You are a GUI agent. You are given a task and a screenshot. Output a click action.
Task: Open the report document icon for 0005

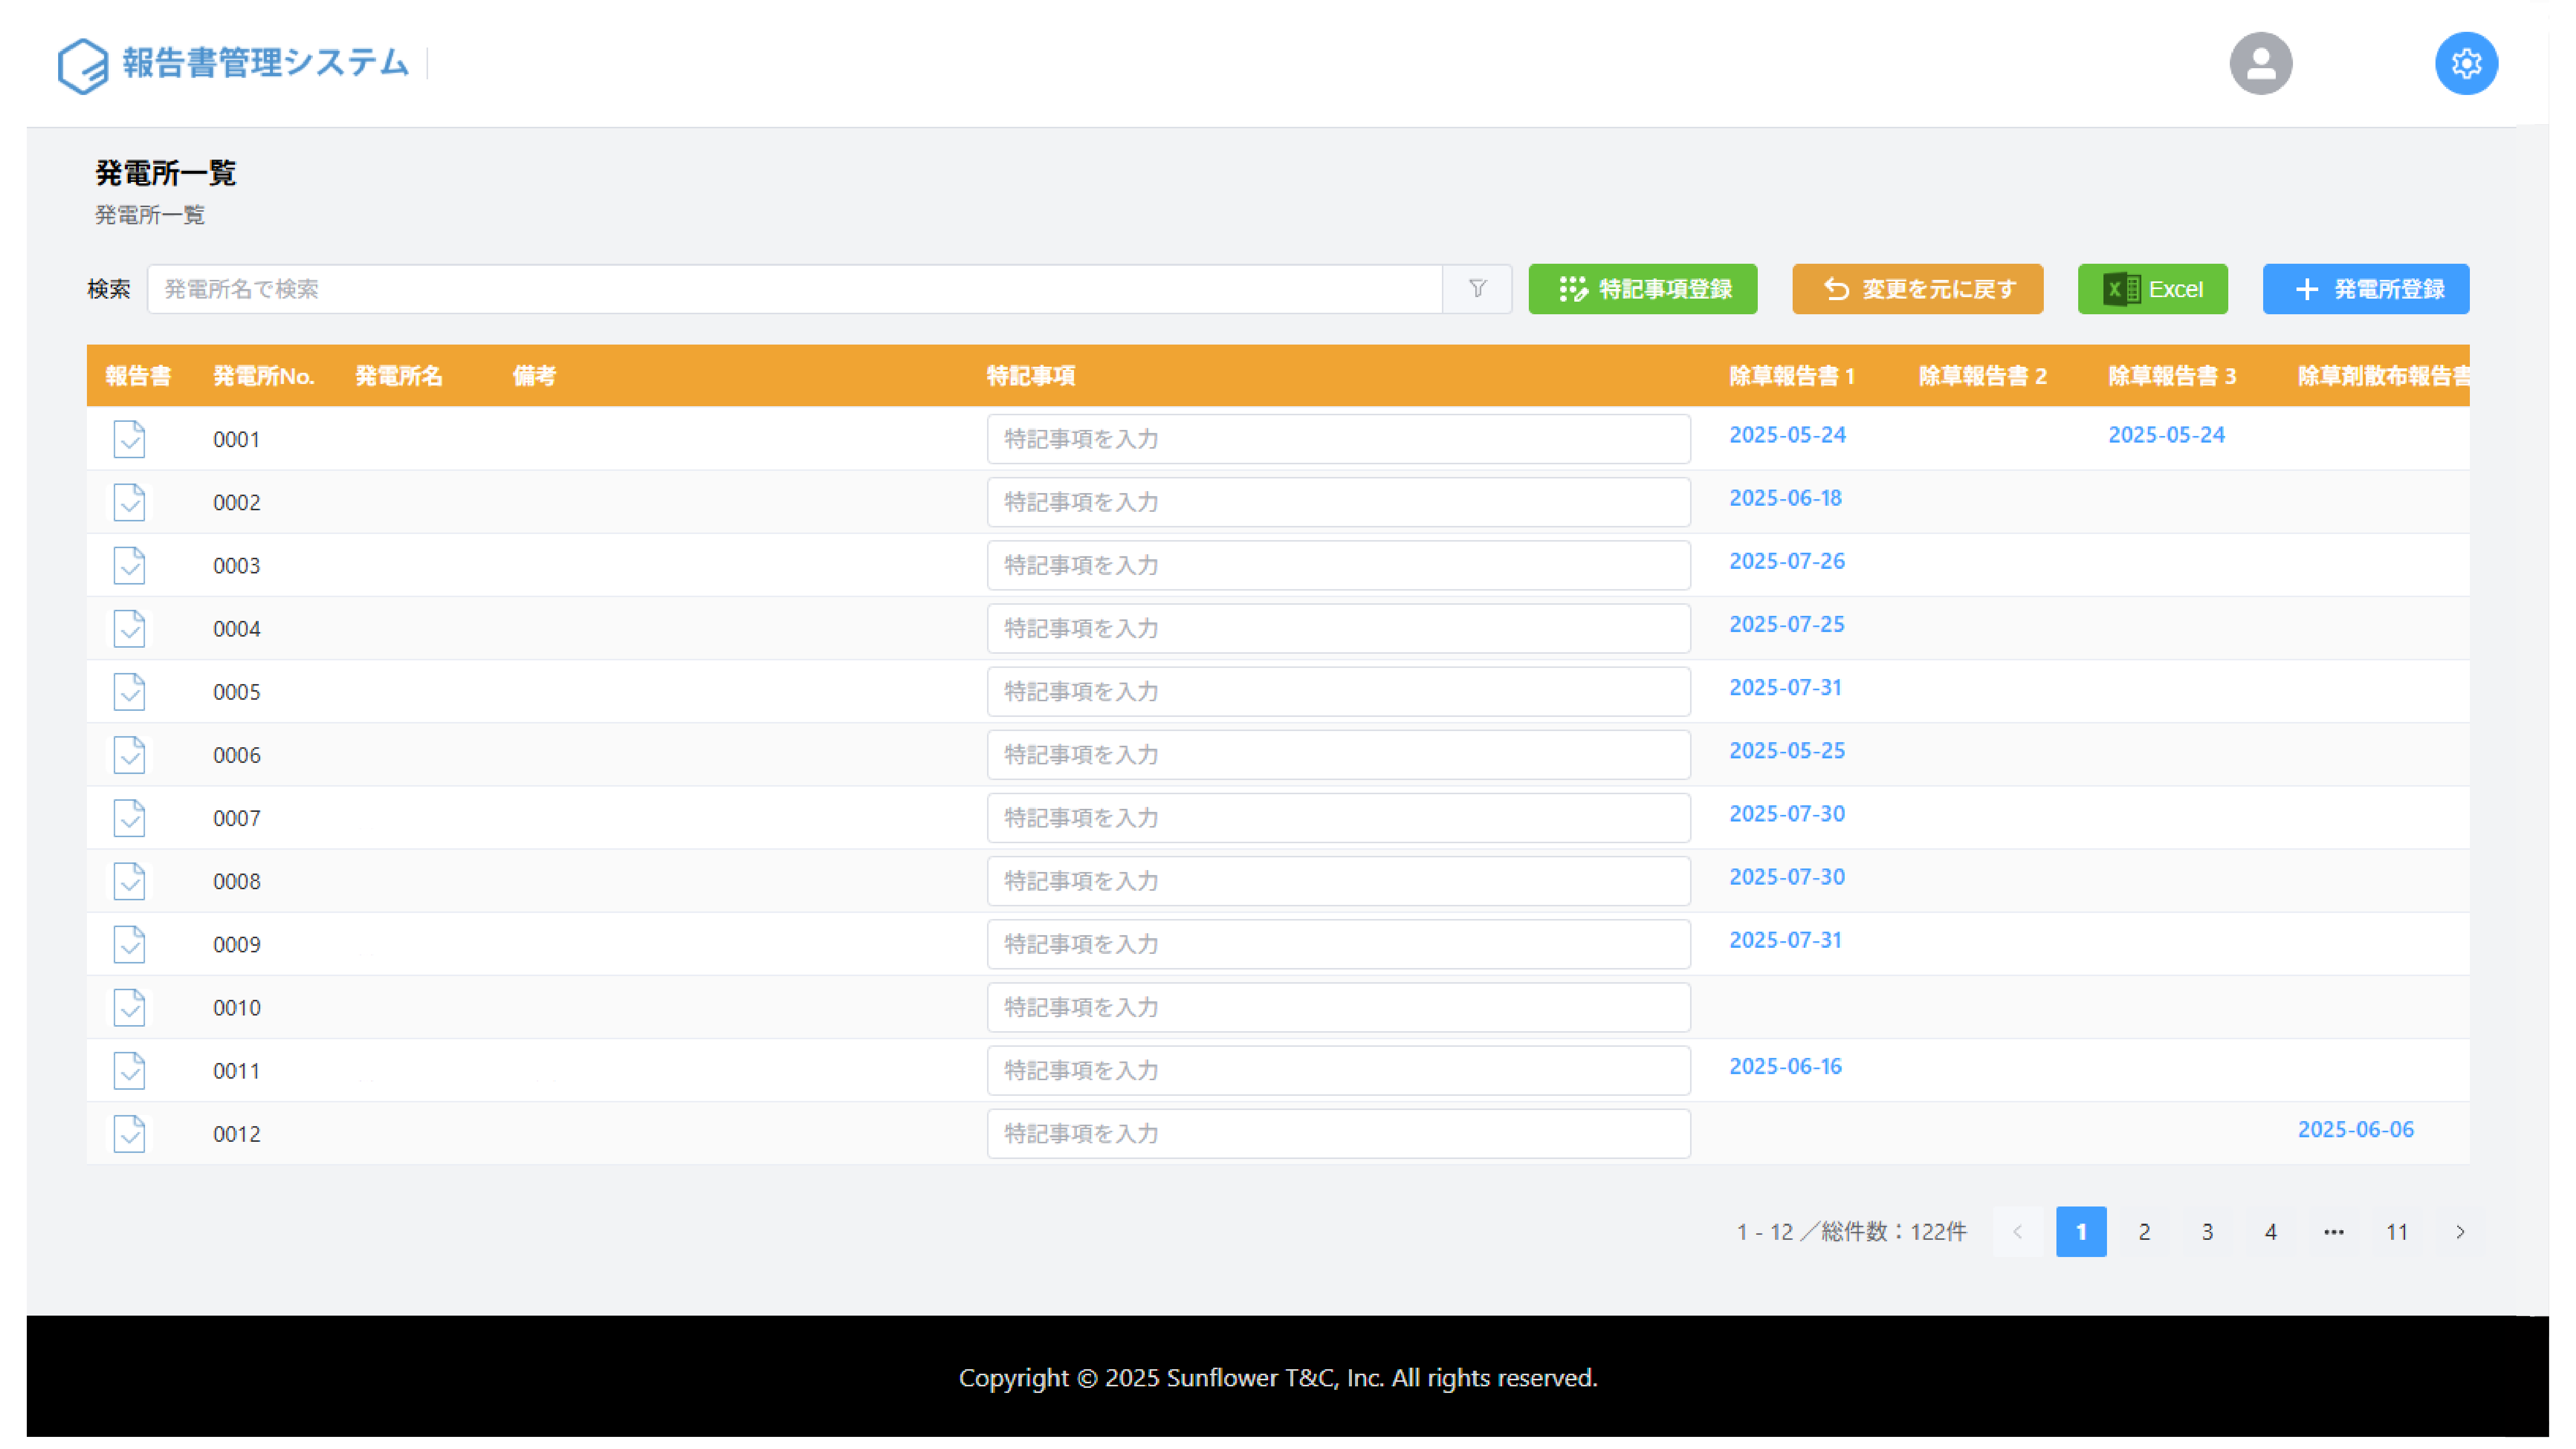[x=129, y=692]
